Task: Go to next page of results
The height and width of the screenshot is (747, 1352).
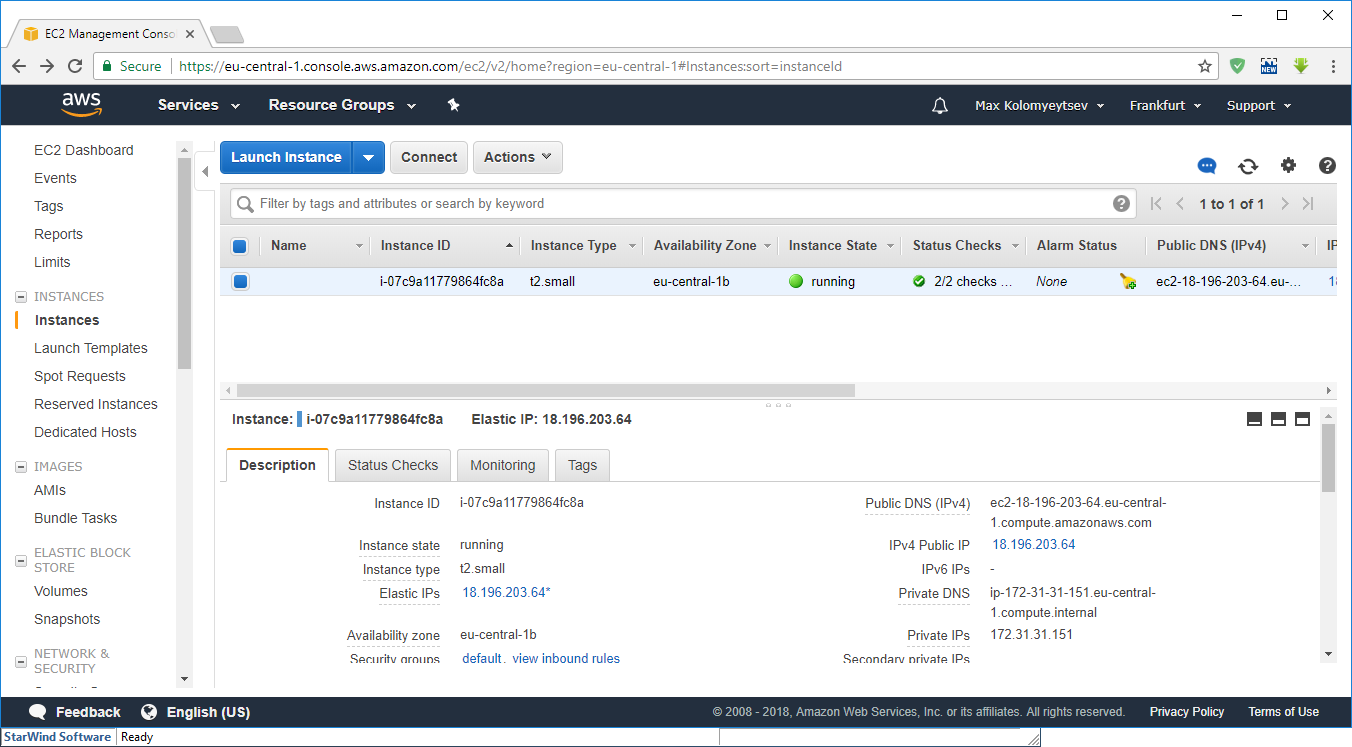Action: pos(1285,204)
